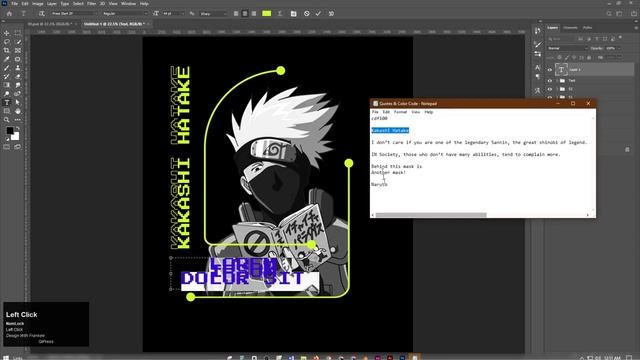This screenshot has width=640, height=360.
Task: Open Photoshop Window menu
Action: click(128, 4)
